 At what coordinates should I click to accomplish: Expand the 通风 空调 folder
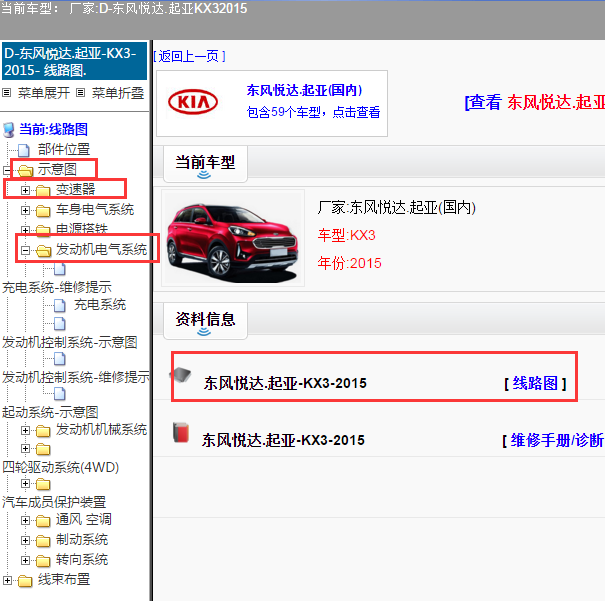point(25,520)
